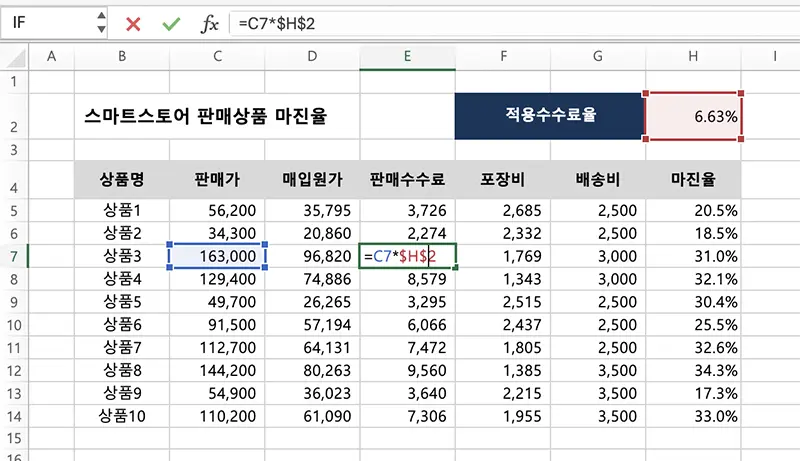Select row 4 header
The width and height of the screenshot is (800, 461).
(14, 180)
